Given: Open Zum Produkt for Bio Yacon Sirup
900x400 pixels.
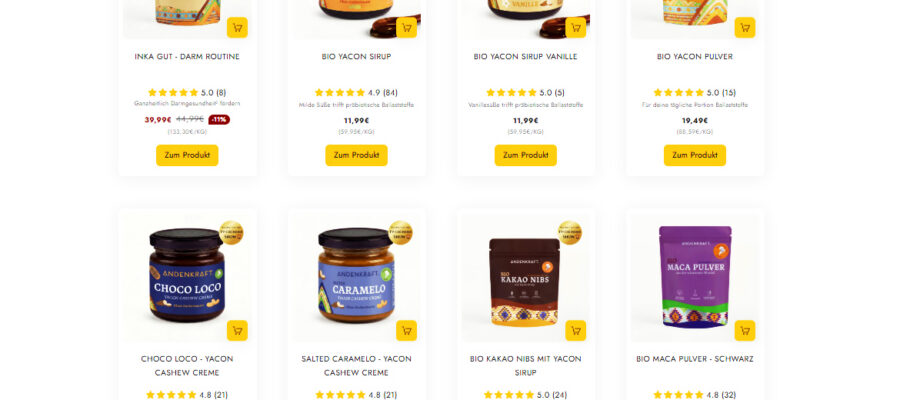Looking at the screenshot, I should coord(356,155).
